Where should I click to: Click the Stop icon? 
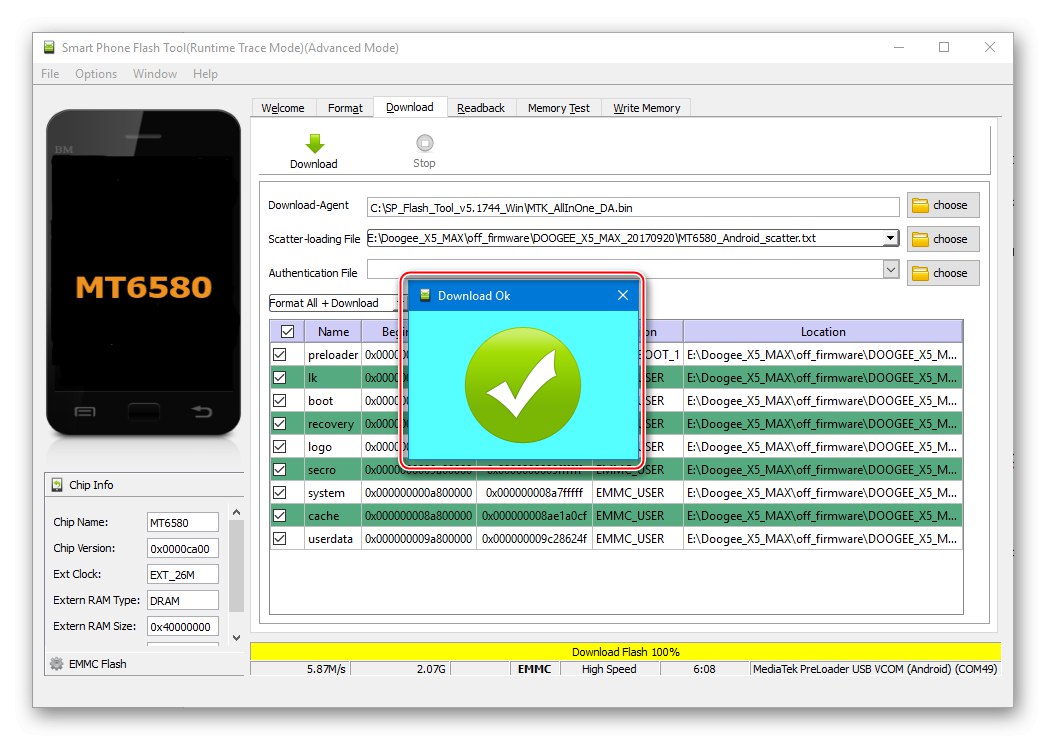[x=424, y=141]
